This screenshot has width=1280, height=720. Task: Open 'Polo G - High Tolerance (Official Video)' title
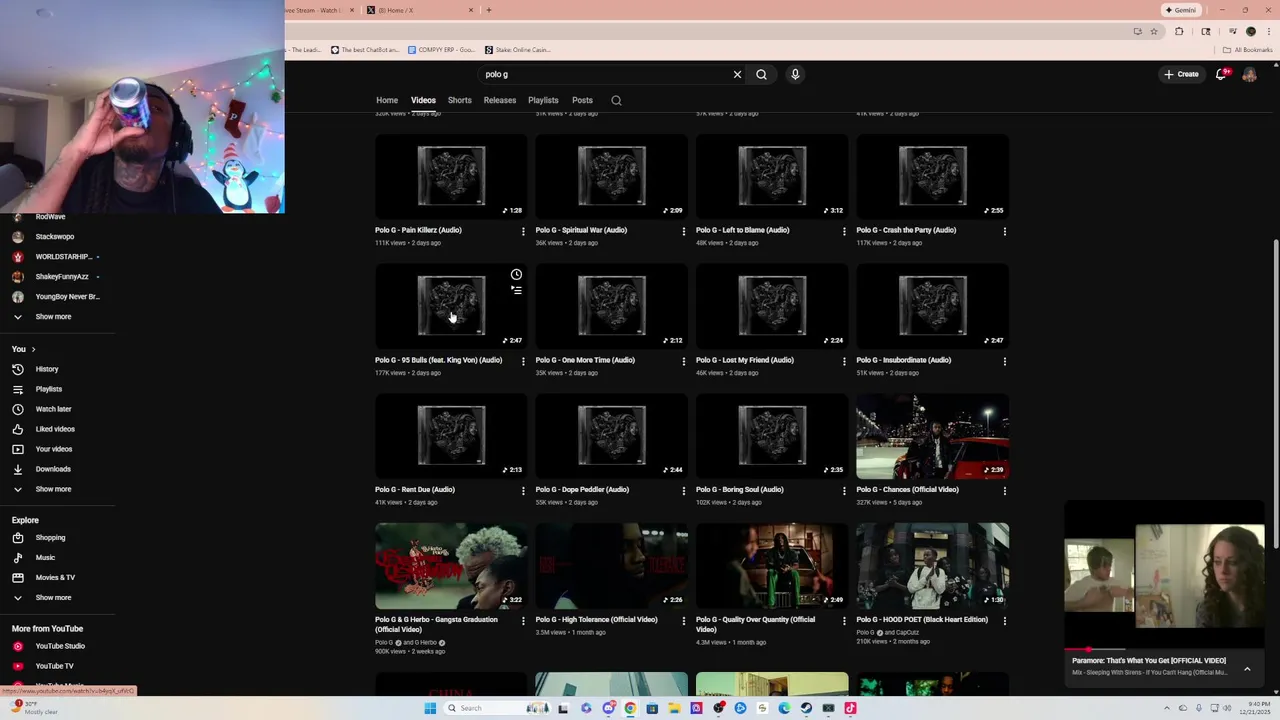coord(596,620)
